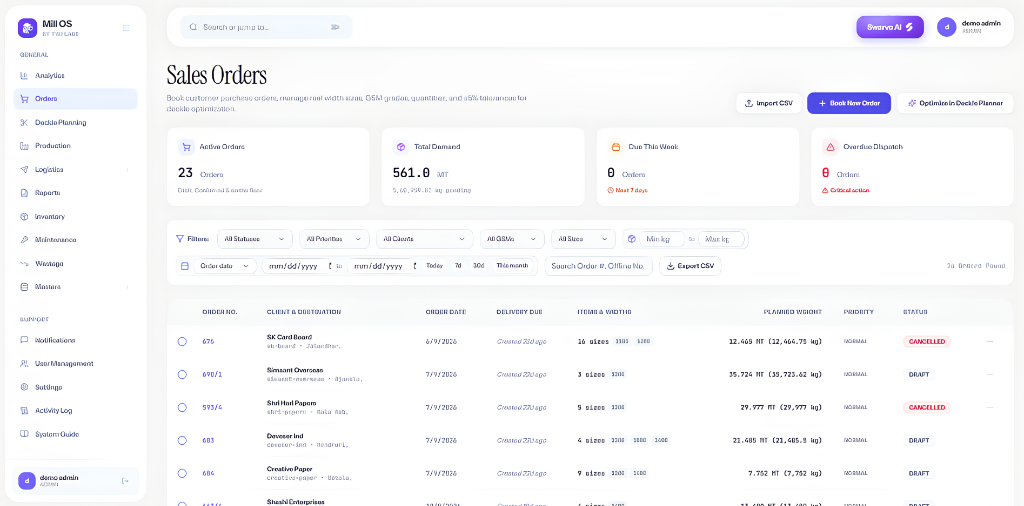This screenshot has width=1024, height=506.
Task: Open more actions for Shri Hari Papers row
Action: click(x=990, y=407)
